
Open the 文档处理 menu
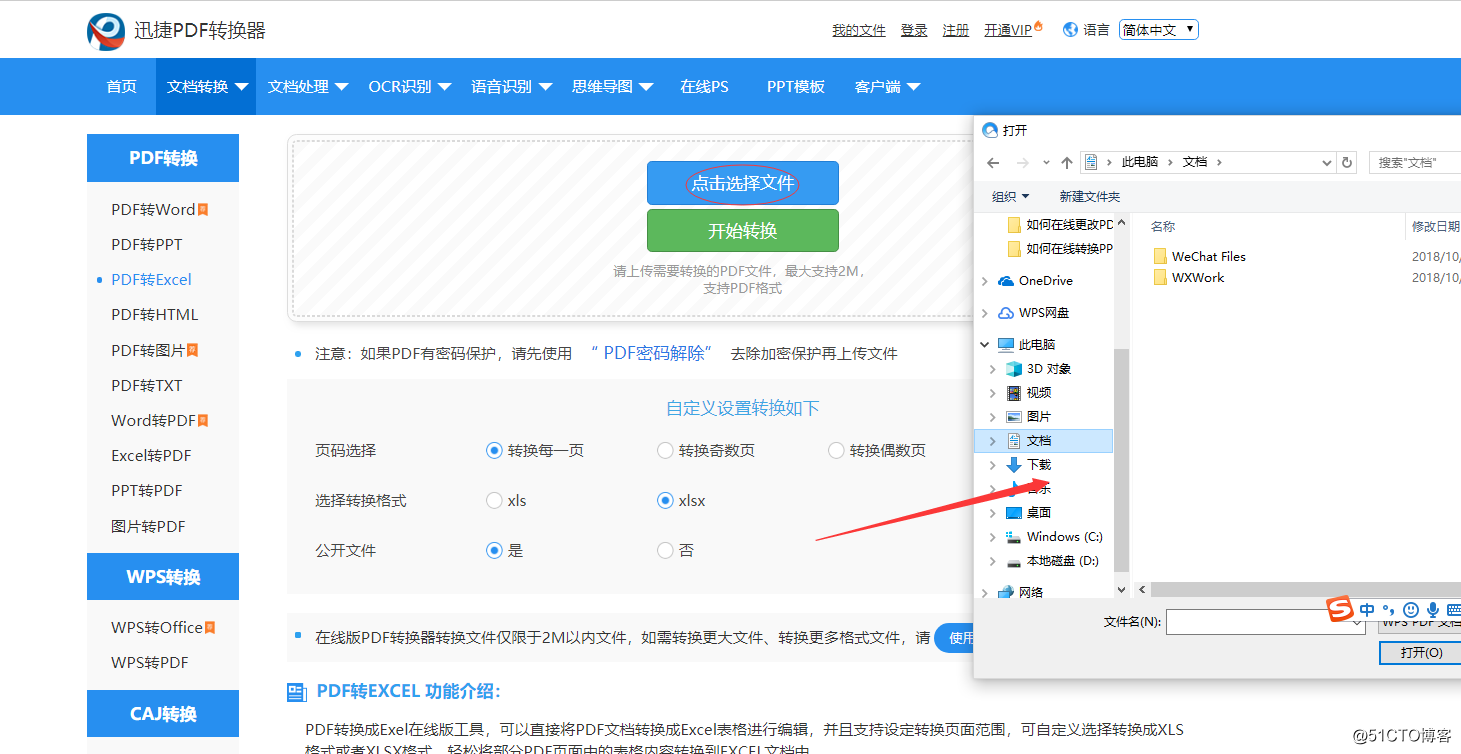[x=307, y=87]
